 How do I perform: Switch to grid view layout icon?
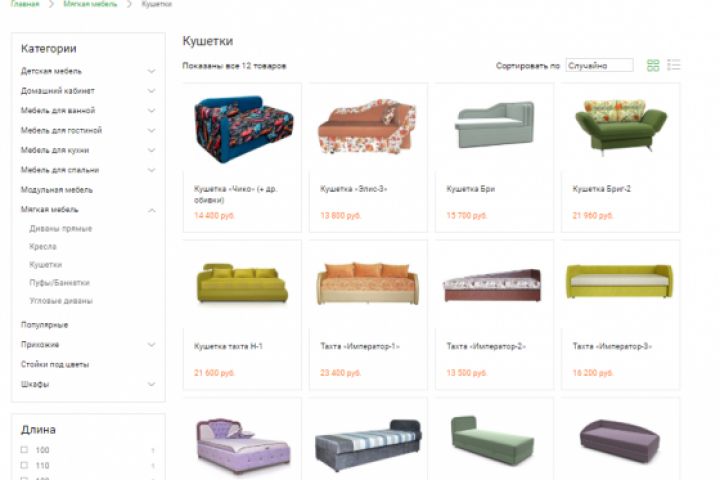click(652, 65)
